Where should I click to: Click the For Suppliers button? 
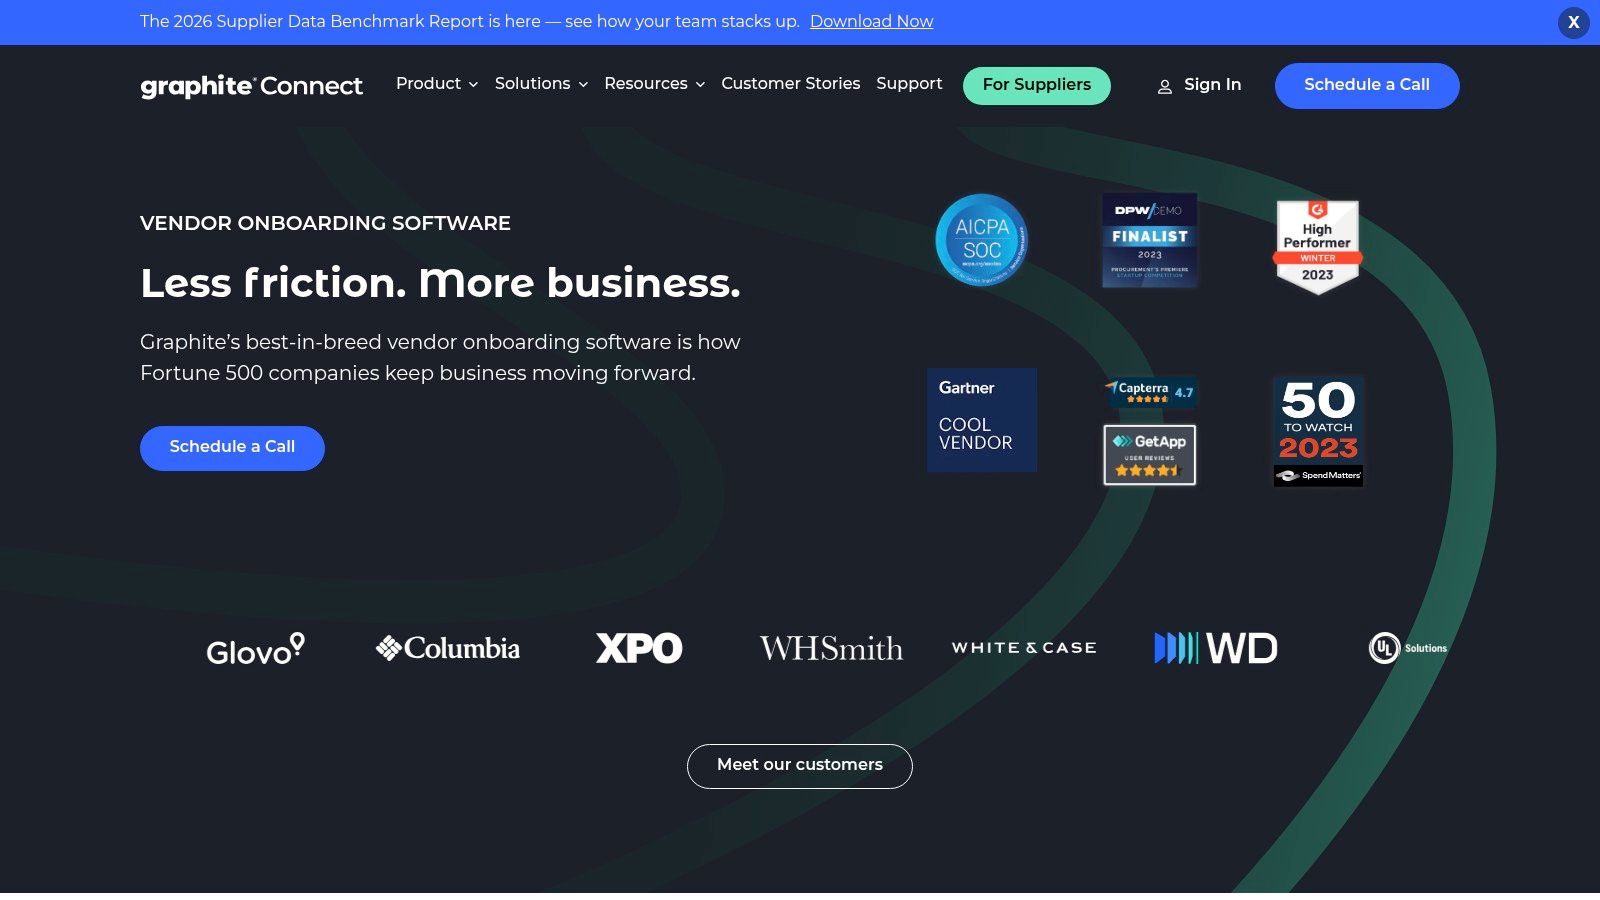[1037, 85]
